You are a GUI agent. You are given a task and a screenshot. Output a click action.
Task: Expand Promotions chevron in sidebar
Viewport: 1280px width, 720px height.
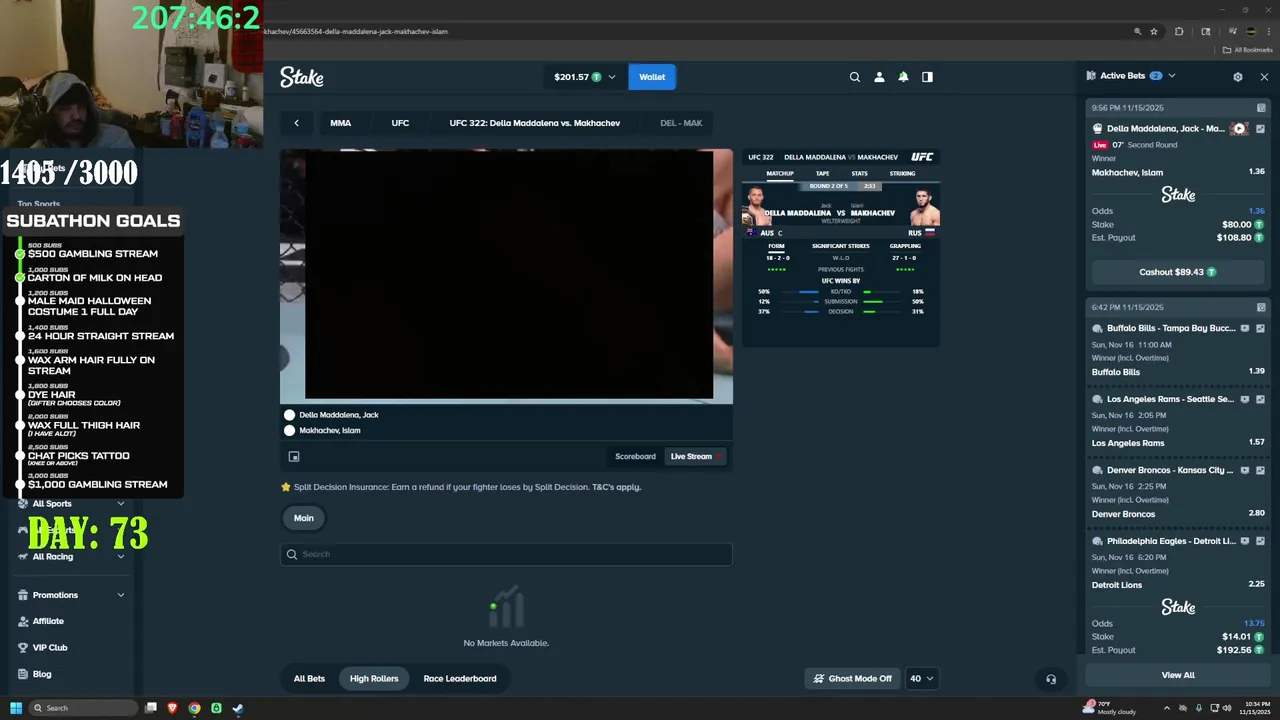pos(121,595)
